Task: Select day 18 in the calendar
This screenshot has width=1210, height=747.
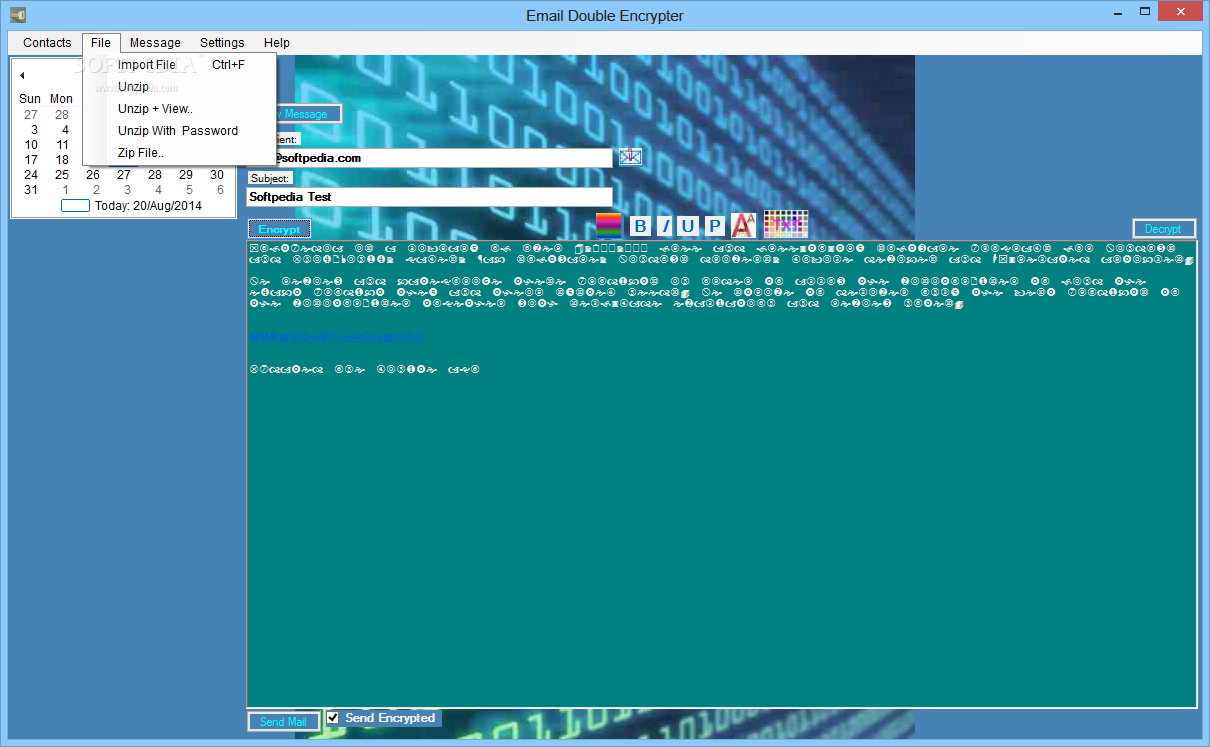Action: tap(62, 160)
